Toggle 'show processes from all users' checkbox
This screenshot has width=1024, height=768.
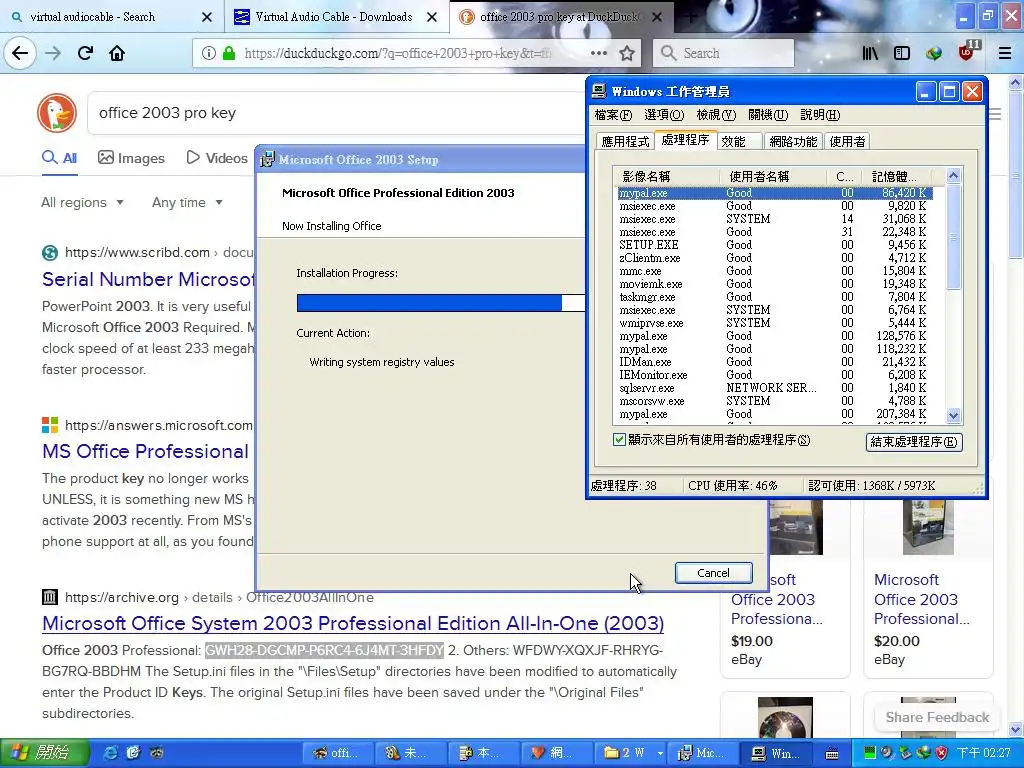coord(619,440)
